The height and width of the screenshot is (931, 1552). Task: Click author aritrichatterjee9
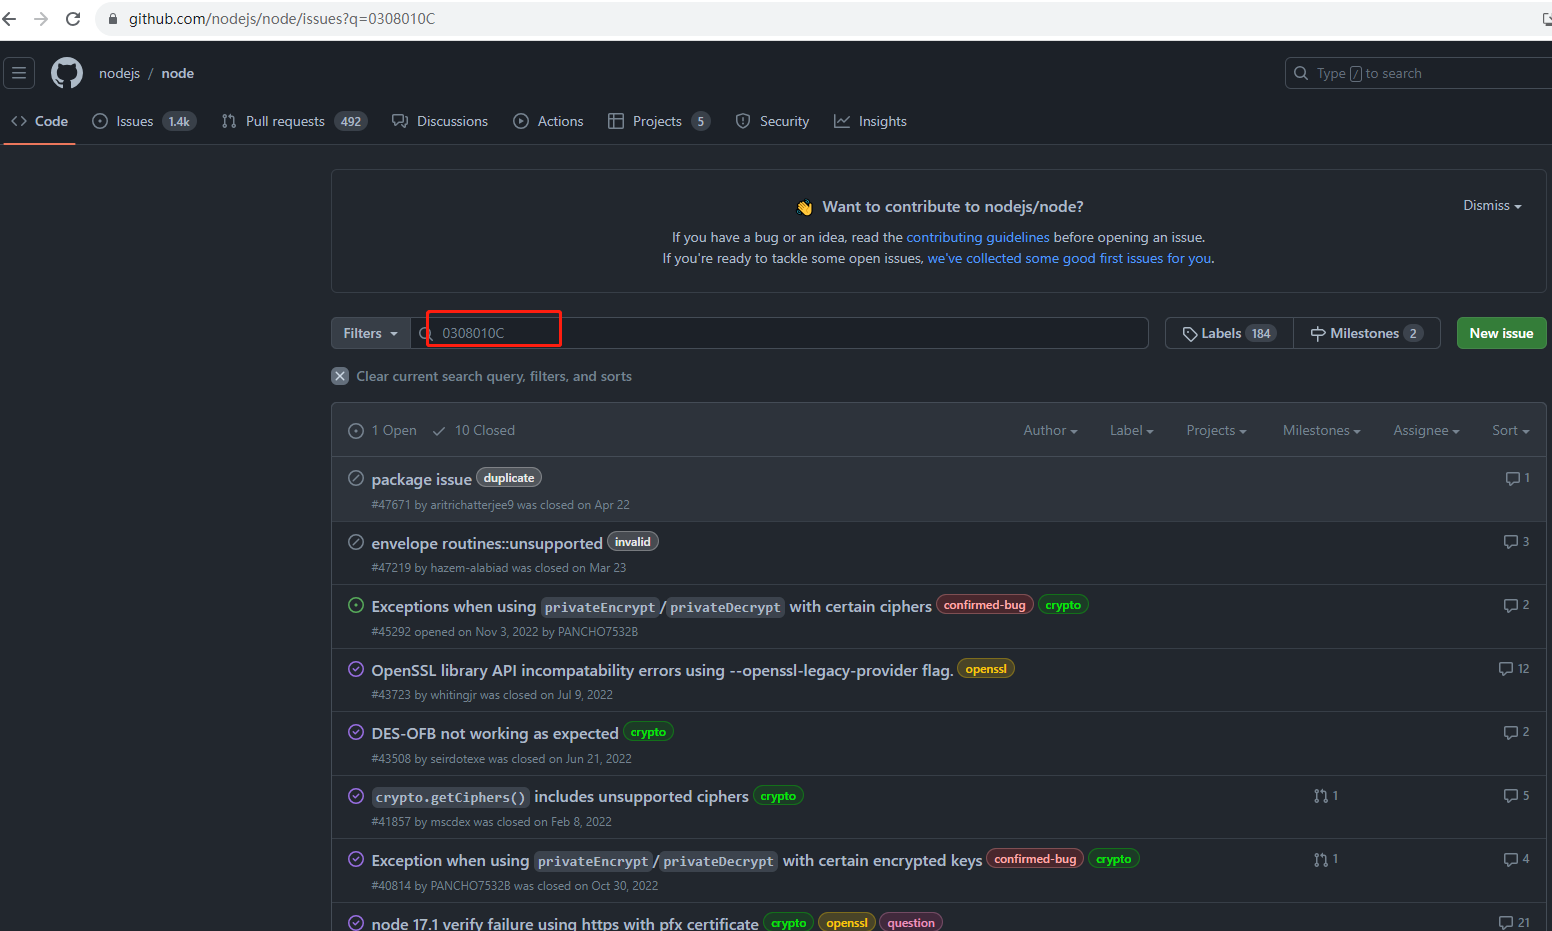(471, 505)
